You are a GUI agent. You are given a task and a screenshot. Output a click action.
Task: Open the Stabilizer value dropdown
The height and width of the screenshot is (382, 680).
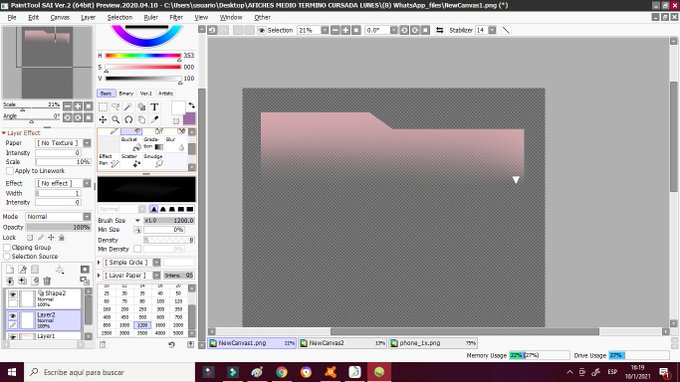click(492, 30)
